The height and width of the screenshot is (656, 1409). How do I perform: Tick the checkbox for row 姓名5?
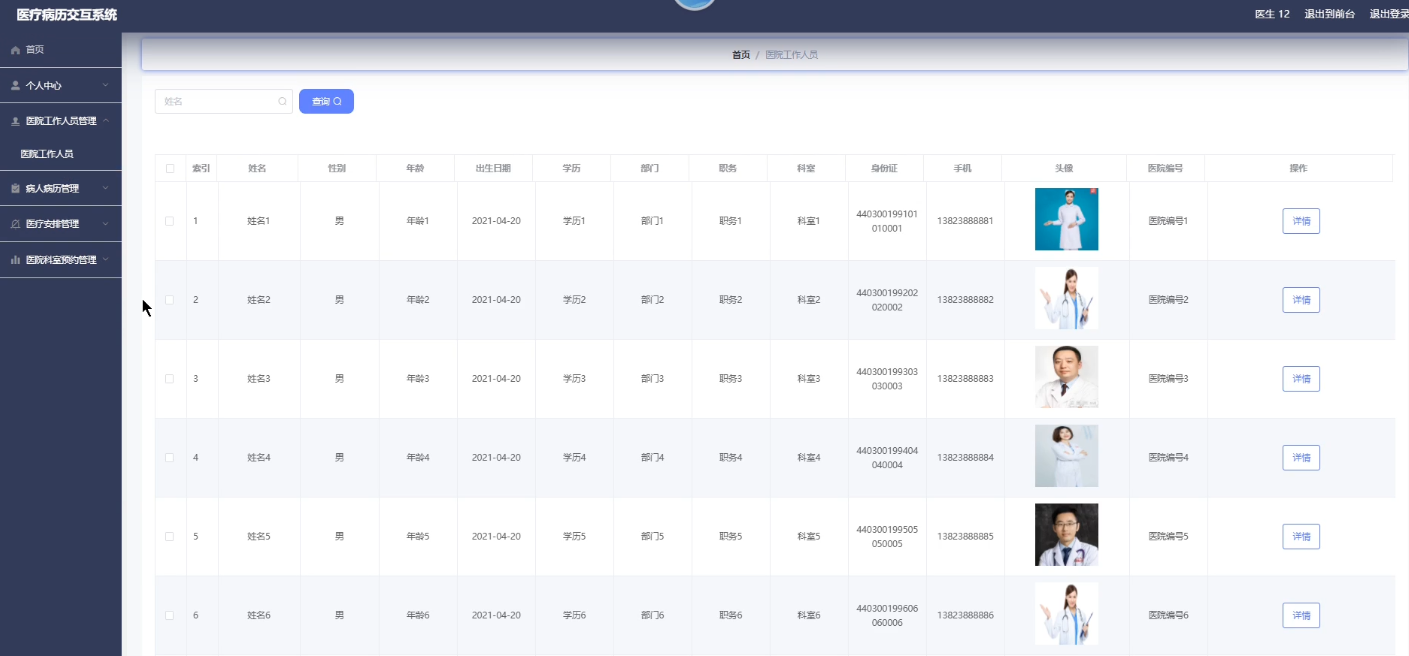click(x=169, y=537)
